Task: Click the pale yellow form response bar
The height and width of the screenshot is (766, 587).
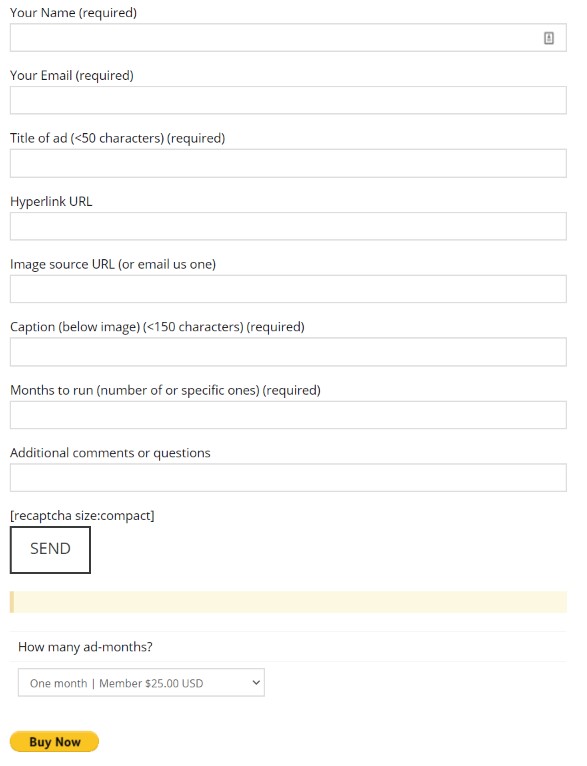Action: 288,602
